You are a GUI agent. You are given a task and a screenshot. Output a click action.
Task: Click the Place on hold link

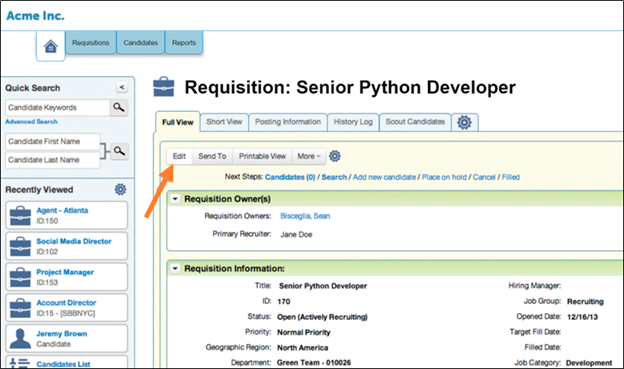(444, 177)
